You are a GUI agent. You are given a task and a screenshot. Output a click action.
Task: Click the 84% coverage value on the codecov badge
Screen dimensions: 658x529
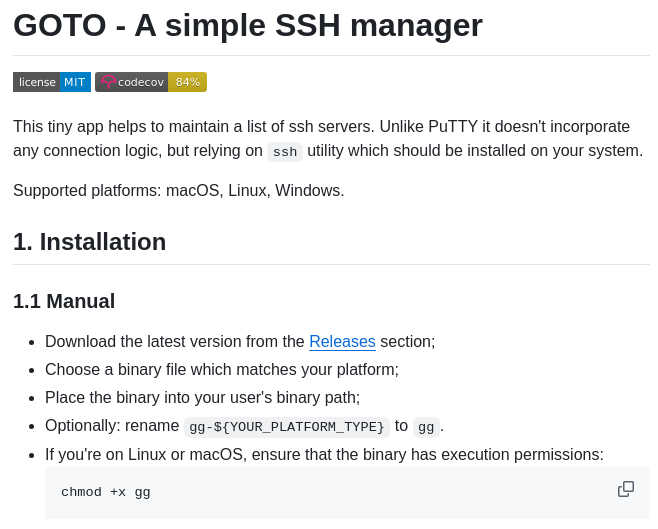click(188, 82)
